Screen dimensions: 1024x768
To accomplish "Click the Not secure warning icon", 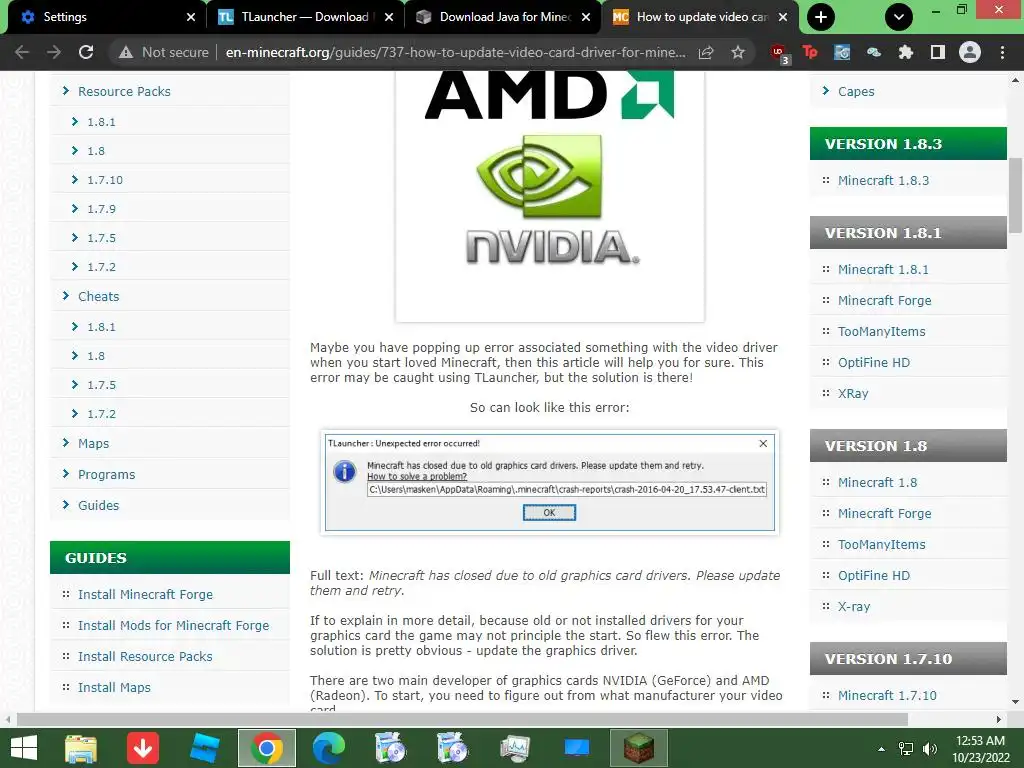I will (x=126, y=52).
